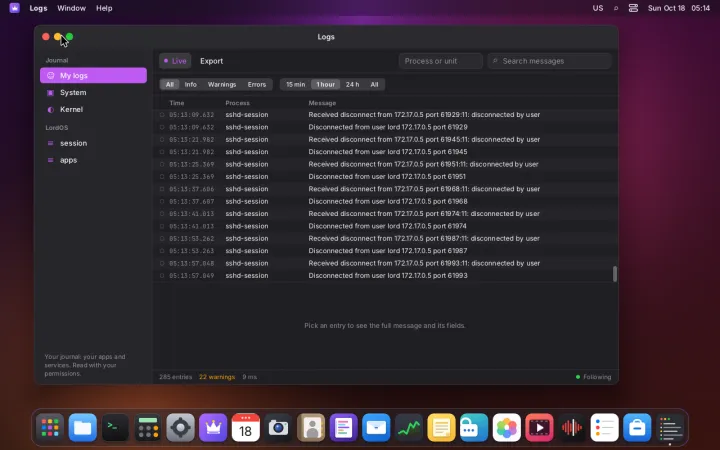Image resolution: width=720 pixels, height=450 pixels.
Task: Open the Help menu
Action: (x=104, y=8)
